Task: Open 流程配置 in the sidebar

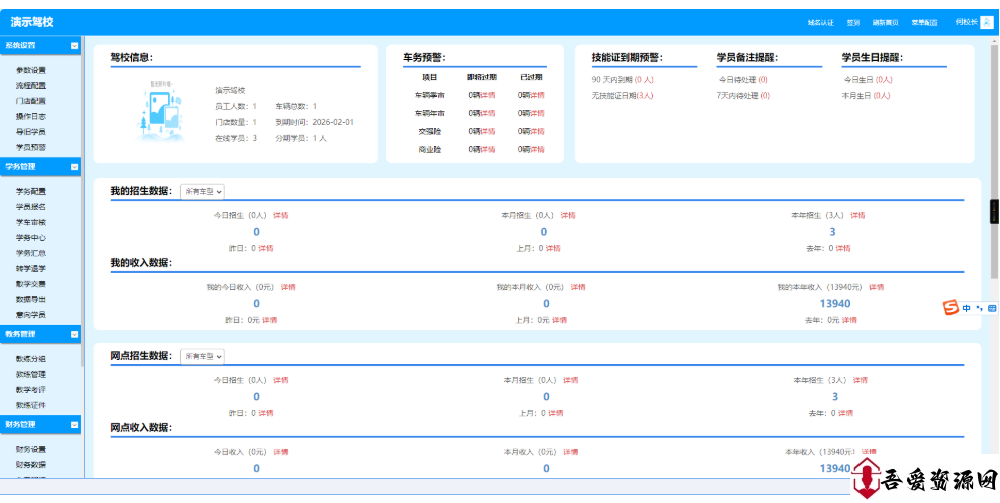Action: click(31, 85)
